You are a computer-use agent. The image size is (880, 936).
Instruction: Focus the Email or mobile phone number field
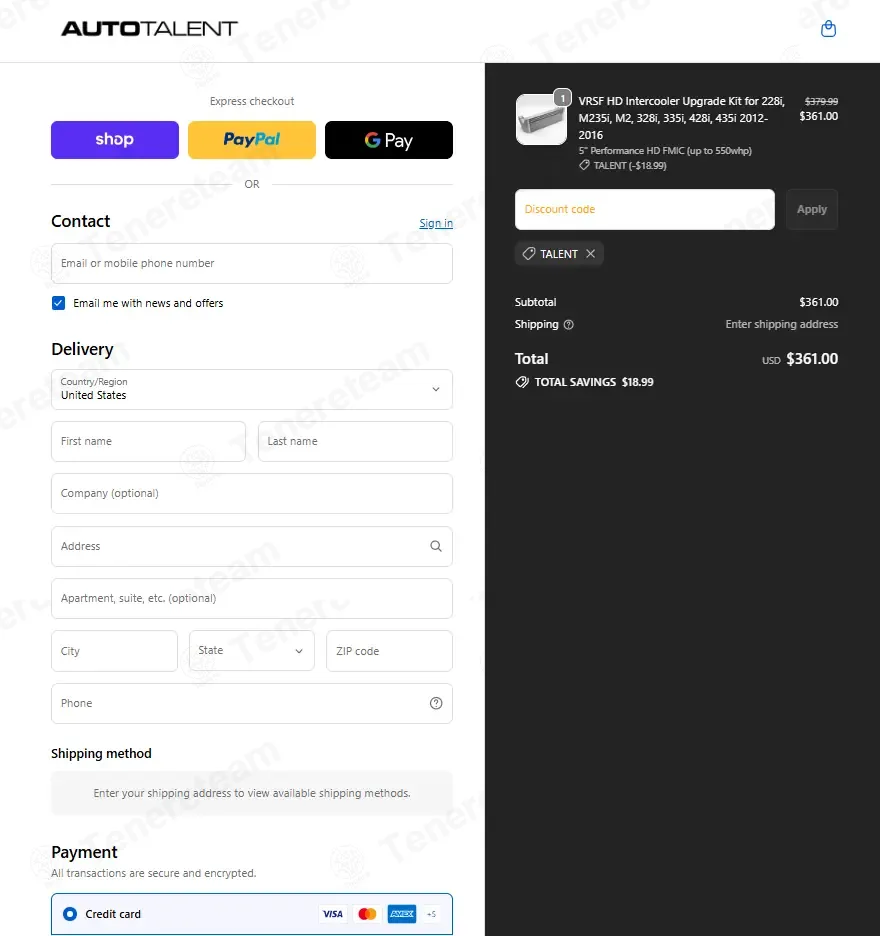251,263
